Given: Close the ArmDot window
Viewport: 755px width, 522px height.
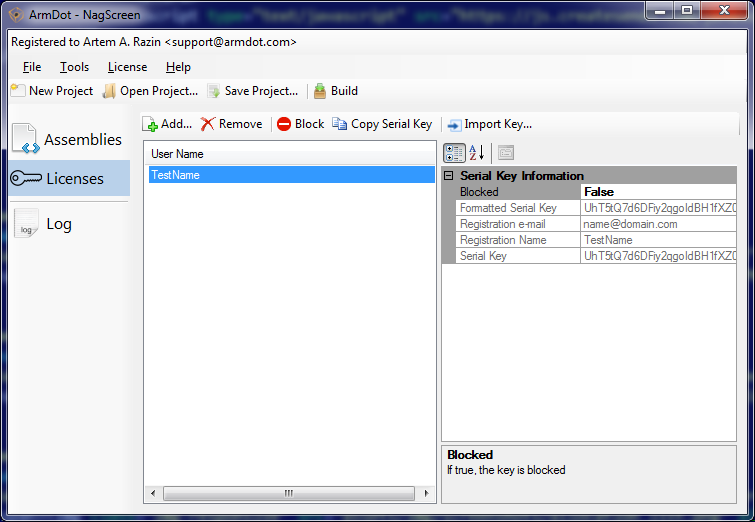Looking at the screenshot, I should 724,10.
